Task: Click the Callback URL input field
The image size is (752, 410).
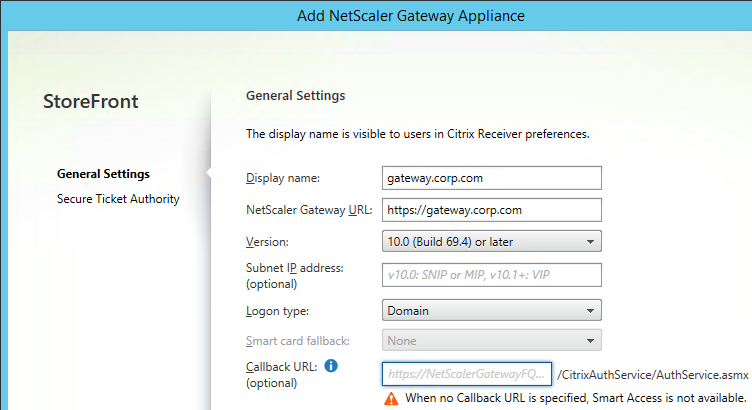Action: (x=467, y=374)
